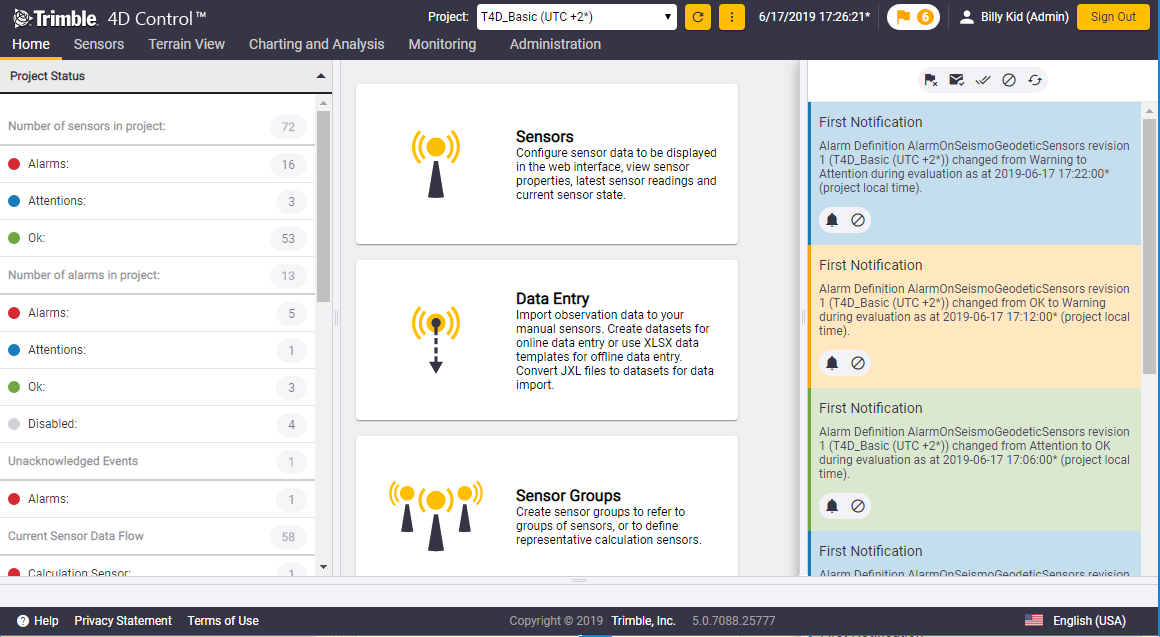Viewport: 1160px width, 637px height.
Task: Click the sensor Ok count of 53
Action: coord(289,238)
